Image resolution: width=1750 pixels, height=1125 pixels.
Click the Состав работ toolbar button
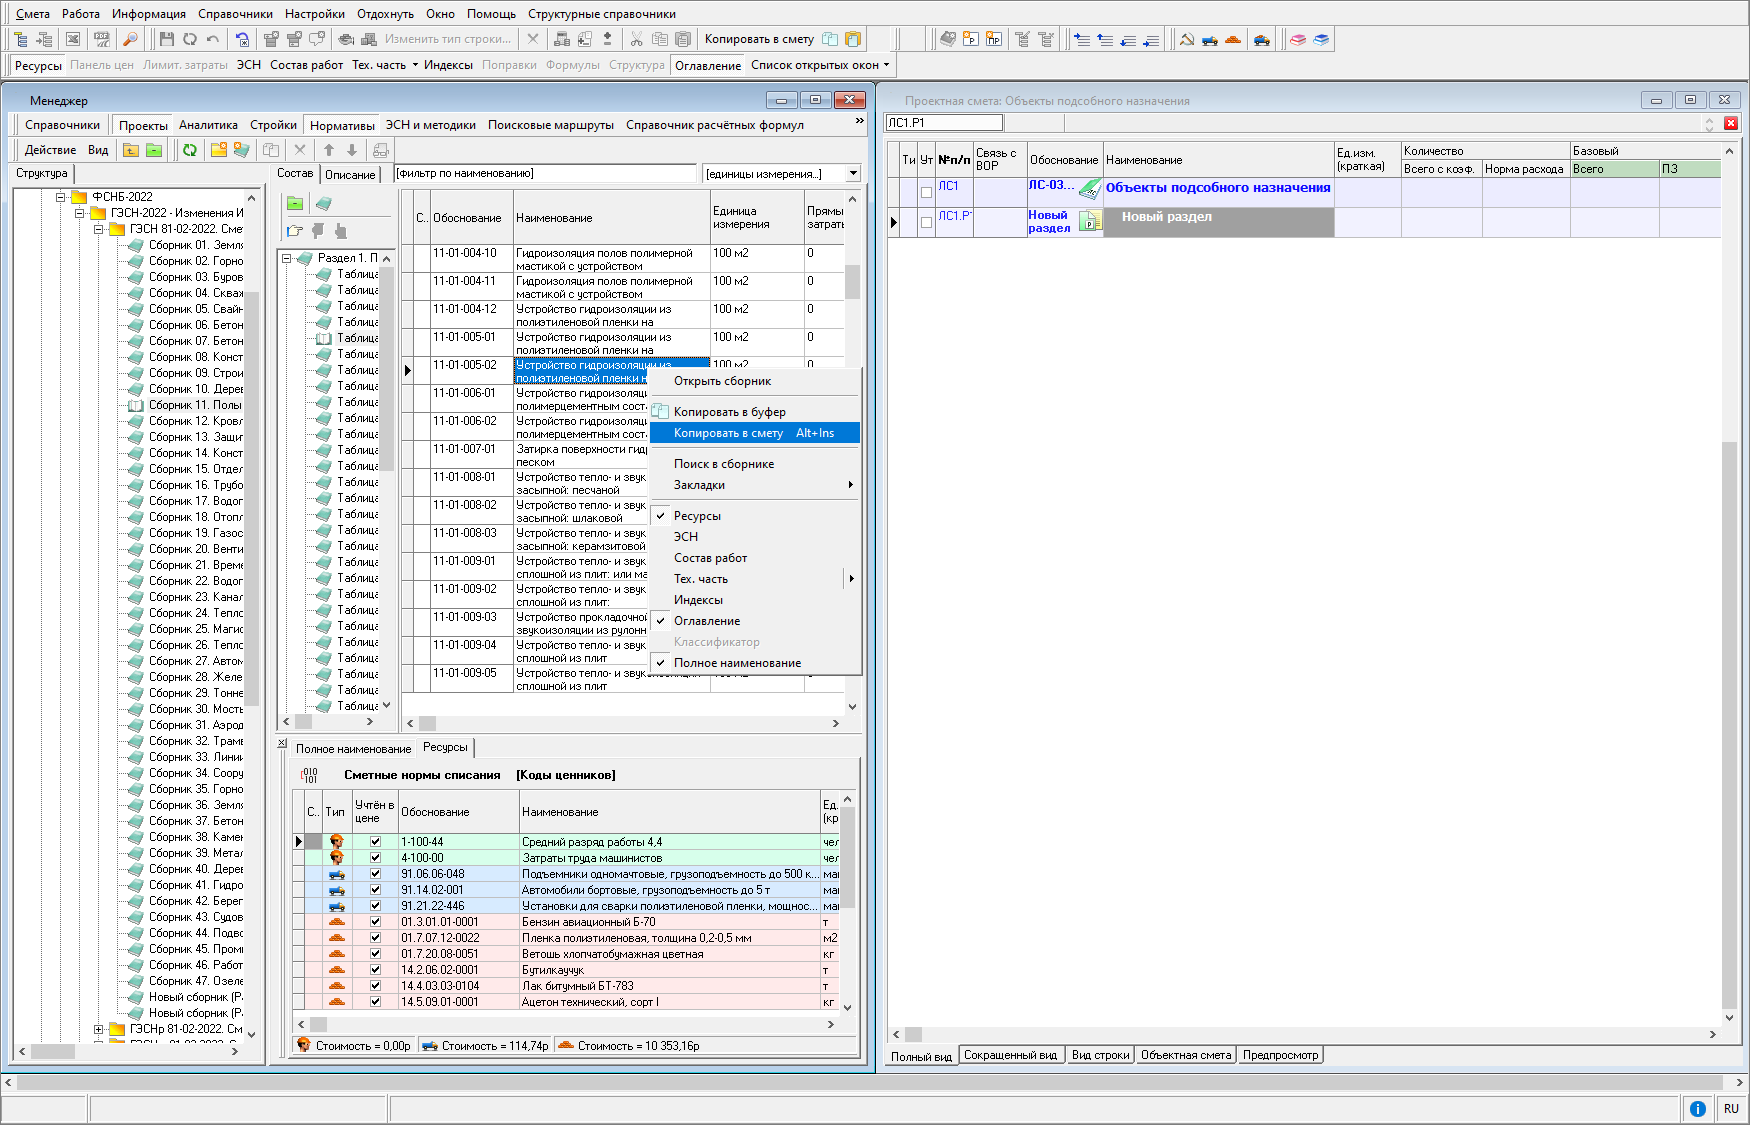pos(306,65)
